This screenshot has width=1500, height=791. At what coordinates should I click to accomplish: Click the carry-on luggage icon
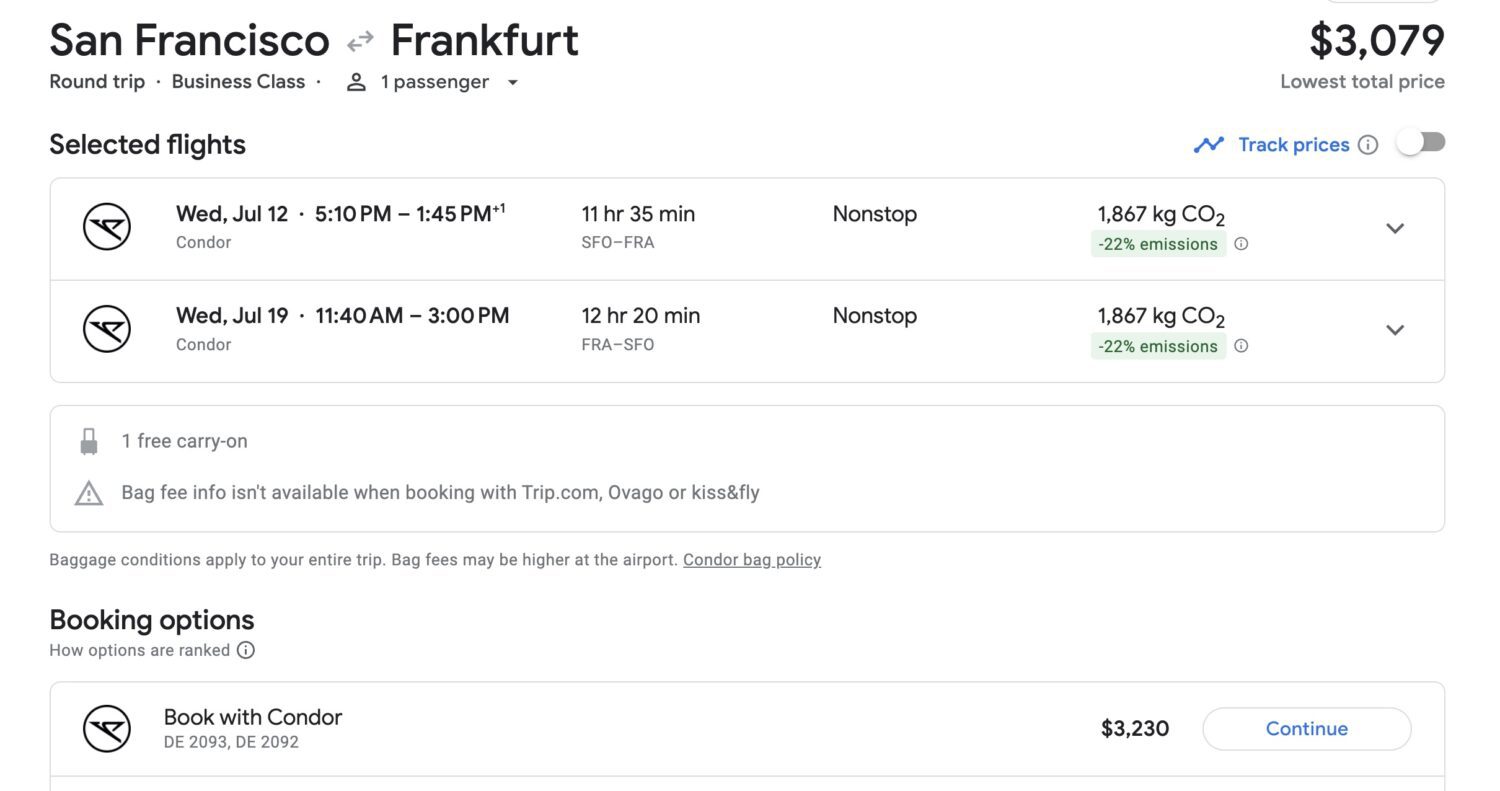point(89,440)
